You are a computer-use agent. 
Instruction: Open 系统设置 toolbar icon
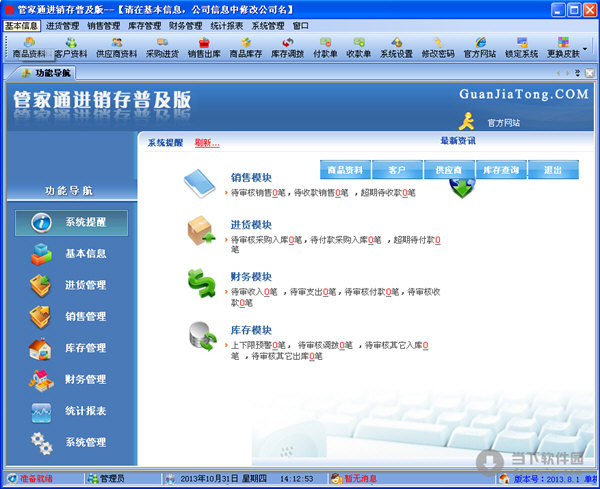(x=396, y=48)
